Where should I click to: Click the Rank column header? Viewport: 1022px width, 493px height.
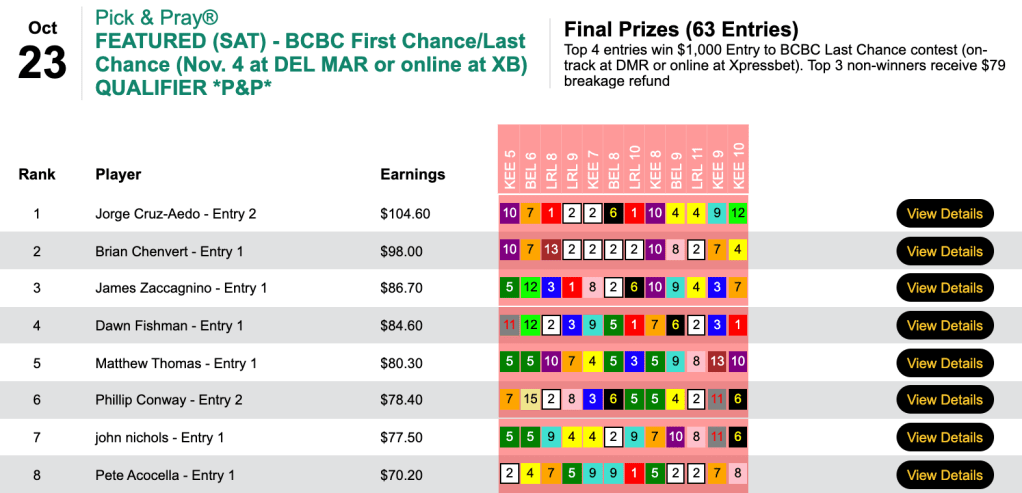tap(37, 175)
